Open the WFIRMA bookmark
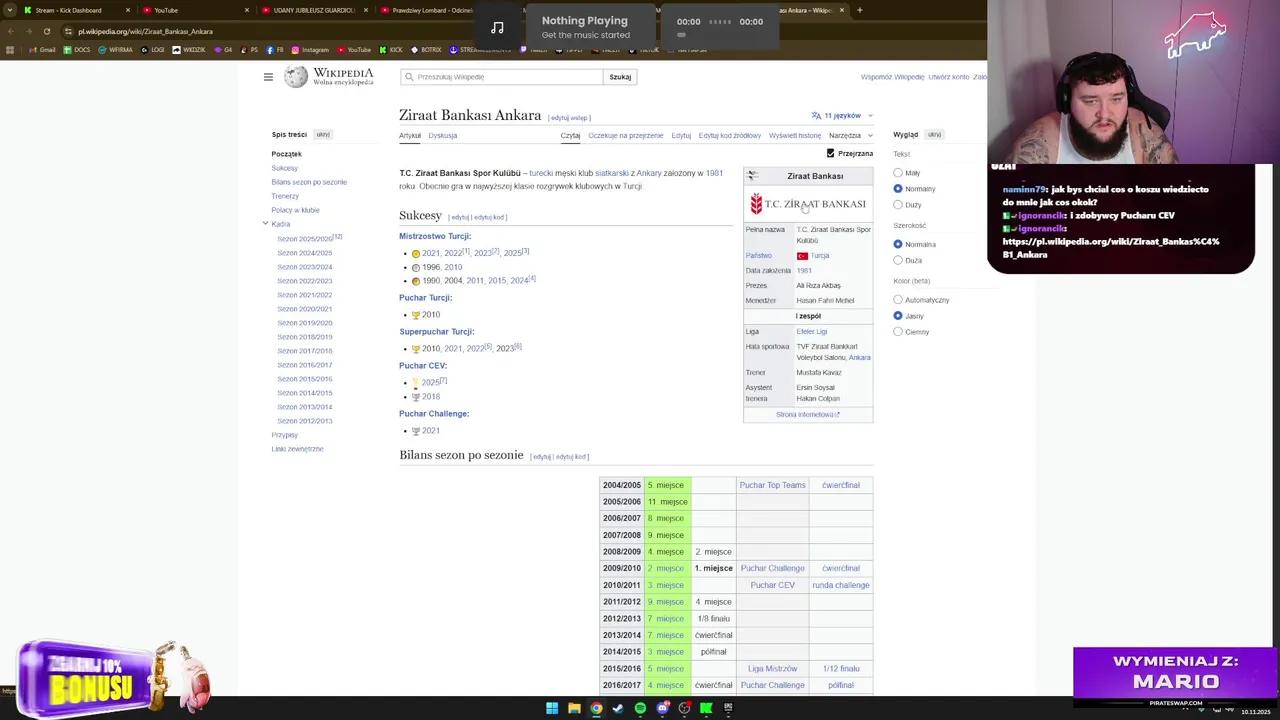Screen dimensions: 1280x720 click(x=115, y=50)
